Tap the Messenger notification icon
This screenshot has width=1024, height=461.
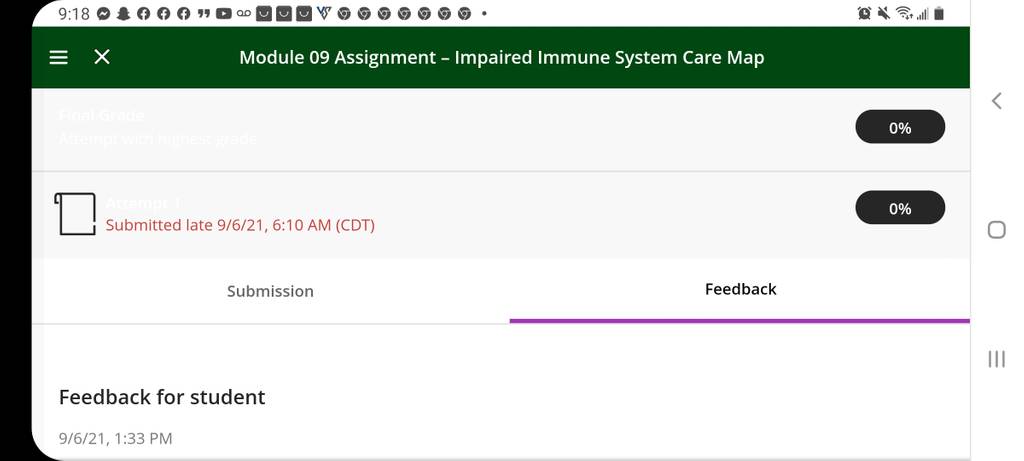tap(103, 13)
